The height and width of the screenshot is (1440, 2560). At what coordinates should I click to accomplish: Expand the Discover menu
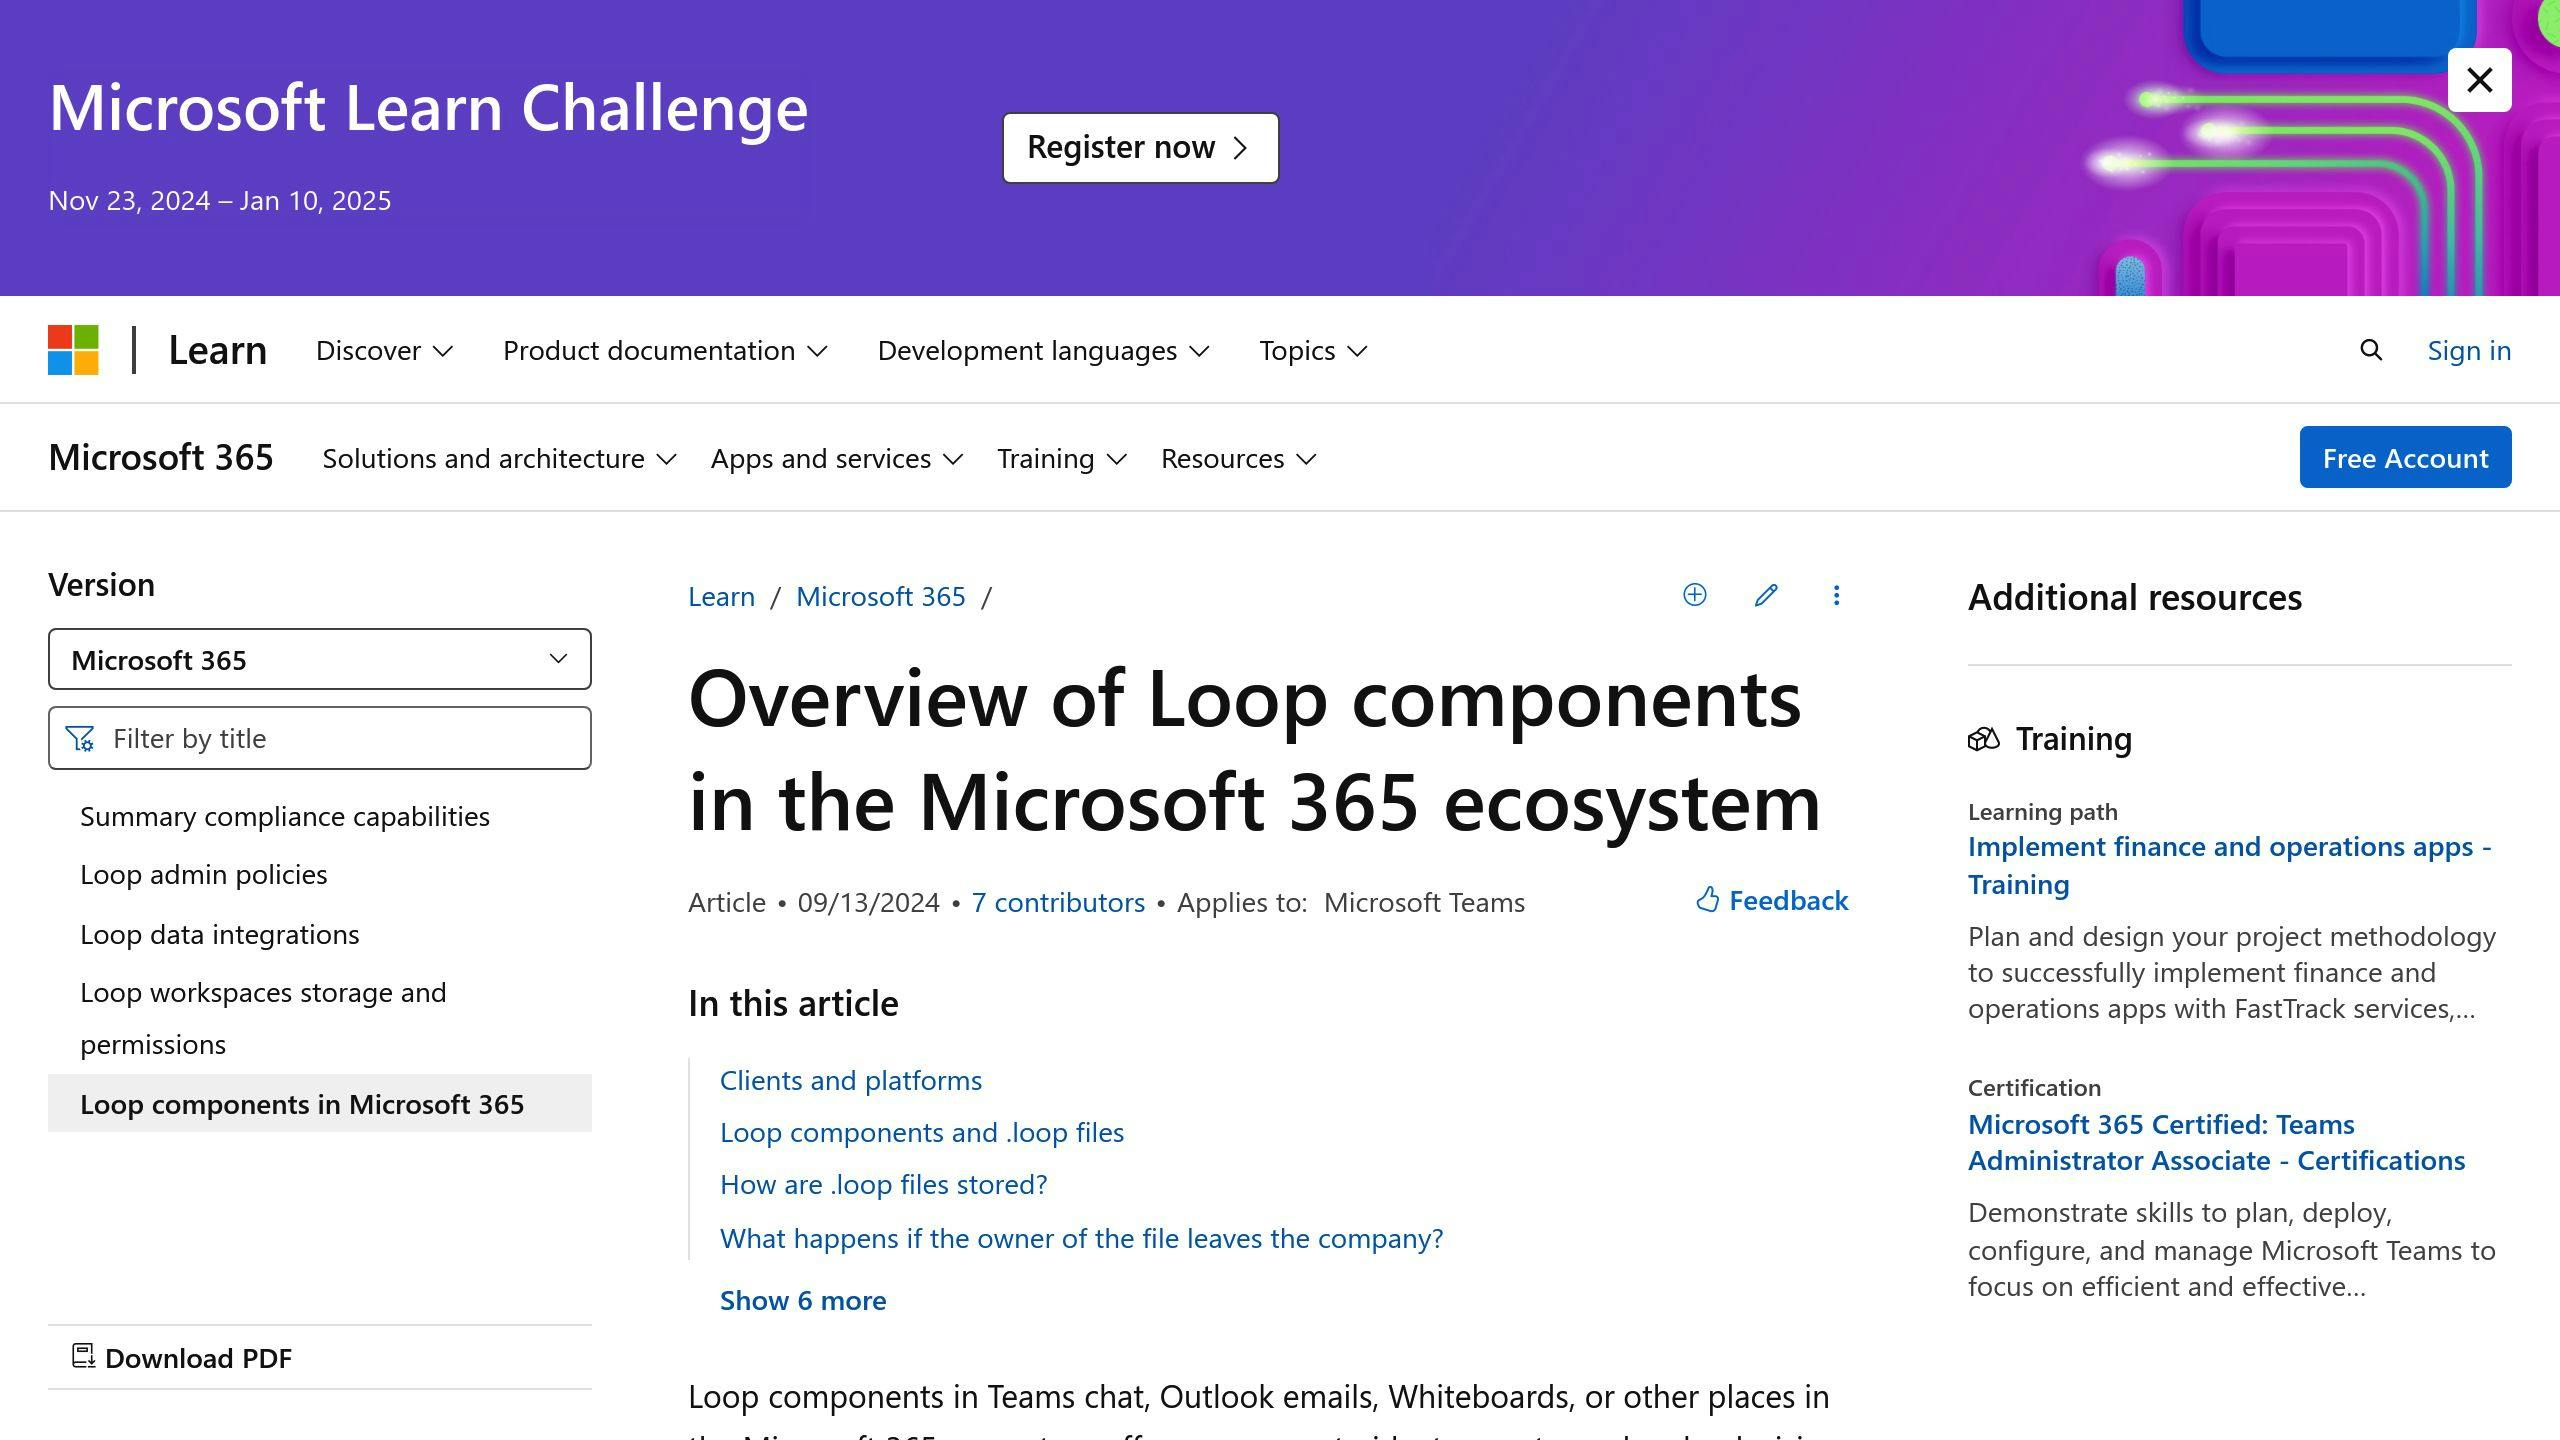click(x=384, y=350)
